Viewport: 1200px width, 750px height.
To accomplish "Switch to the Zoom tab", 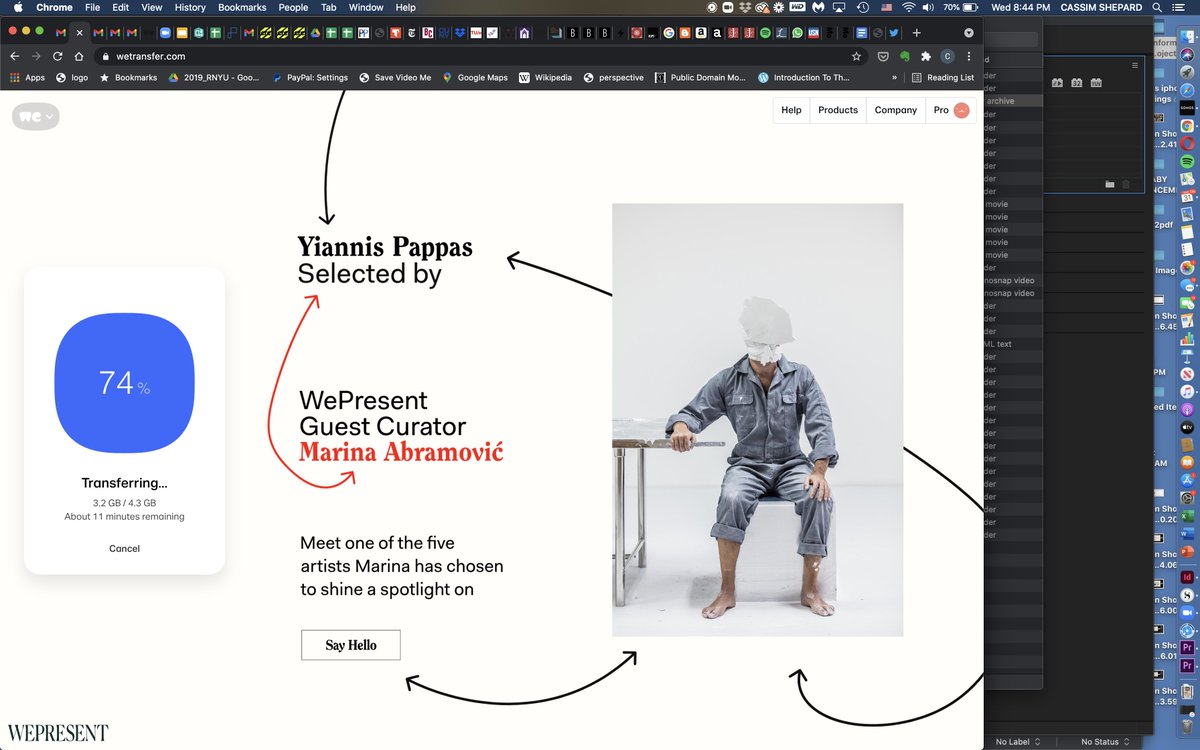I will (x=165, y=32).
